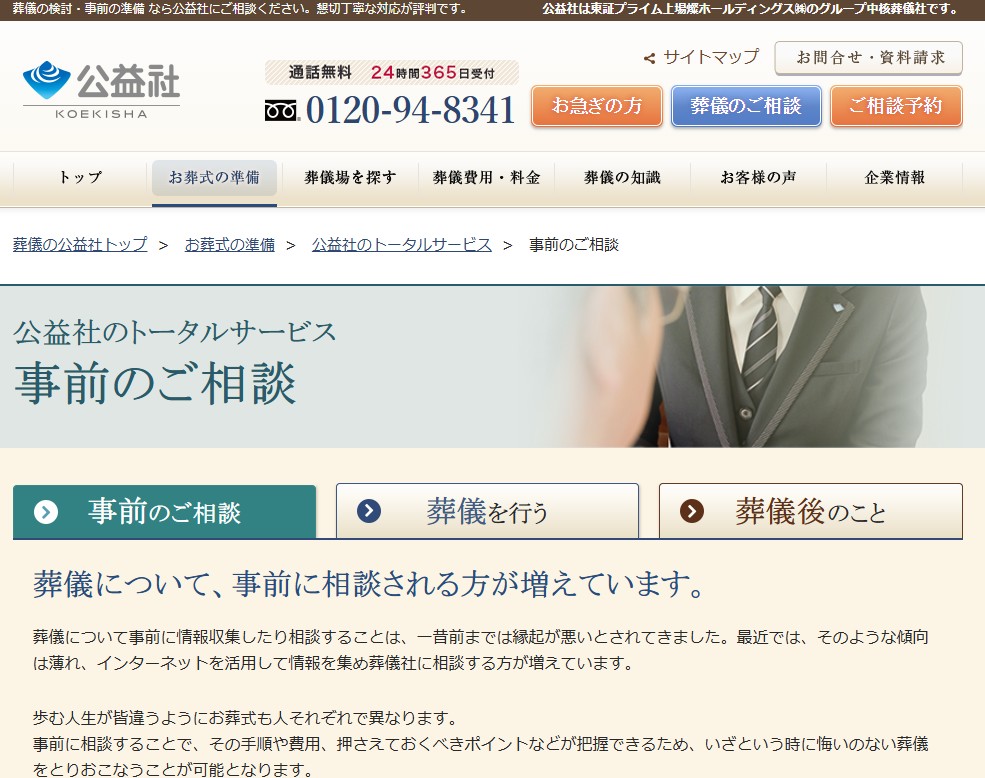Screen dimensions: 985x778
Task: Open the 企業情報 tab
Action: click(895, 177)
